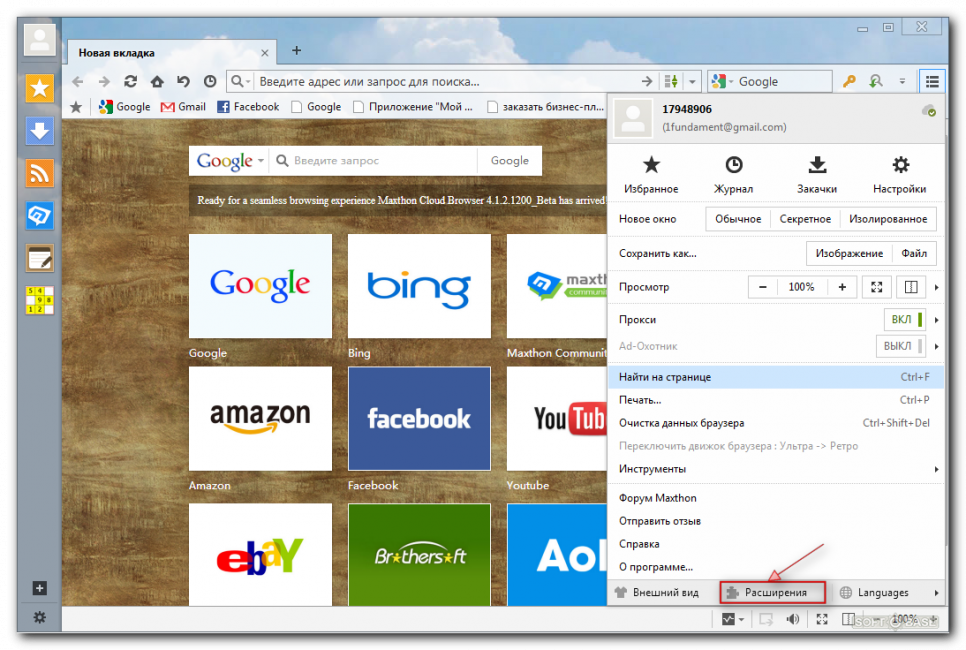The height and width of the screenshot is (650, 966).
Task: Close the Новая вкладка tab
Action: click(264, 53)
